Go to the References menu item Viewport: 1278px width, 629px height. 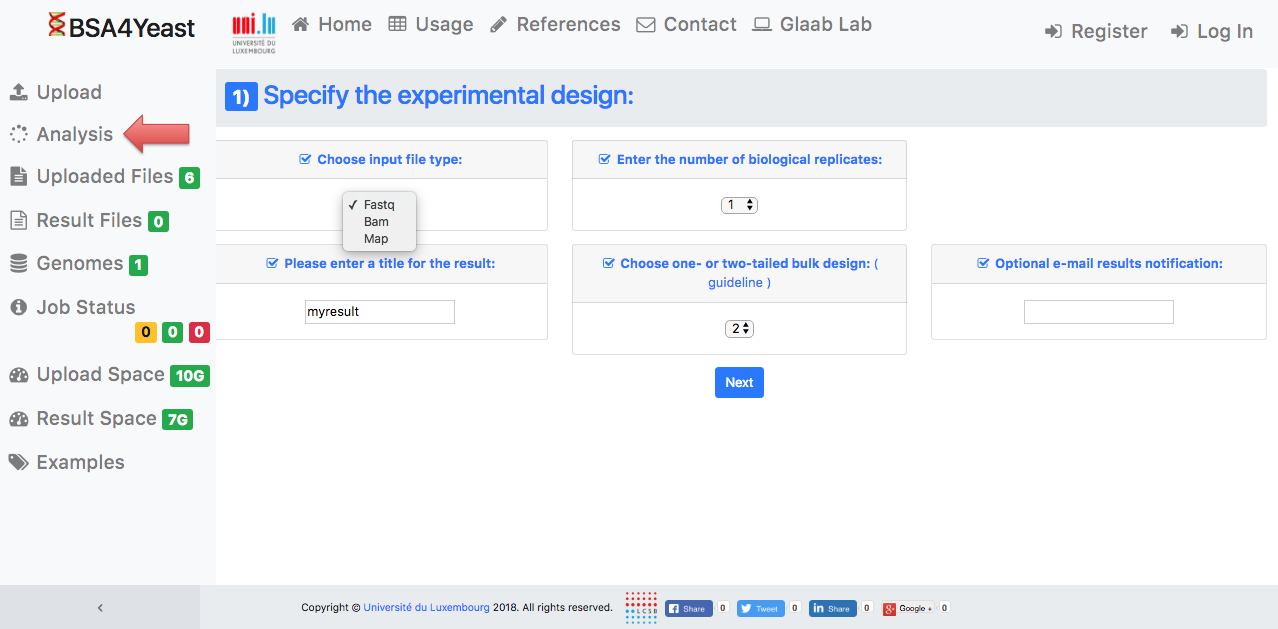(x=555, y=25)
